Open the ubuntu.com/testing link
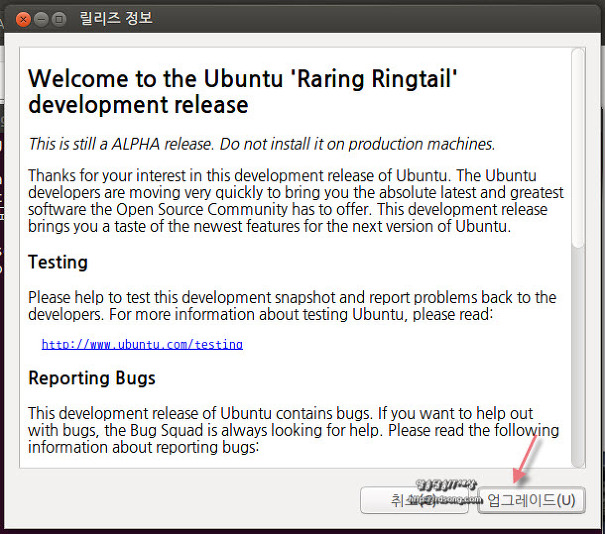 pos(142,344)
